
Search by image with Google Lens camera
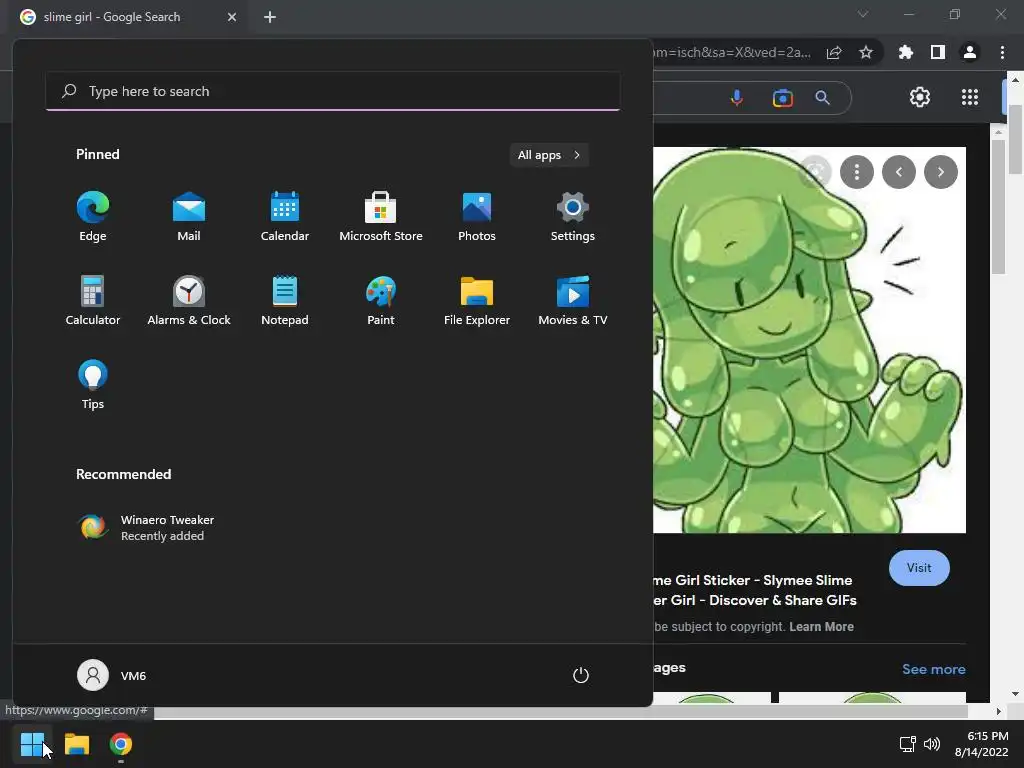coord(782,98)
